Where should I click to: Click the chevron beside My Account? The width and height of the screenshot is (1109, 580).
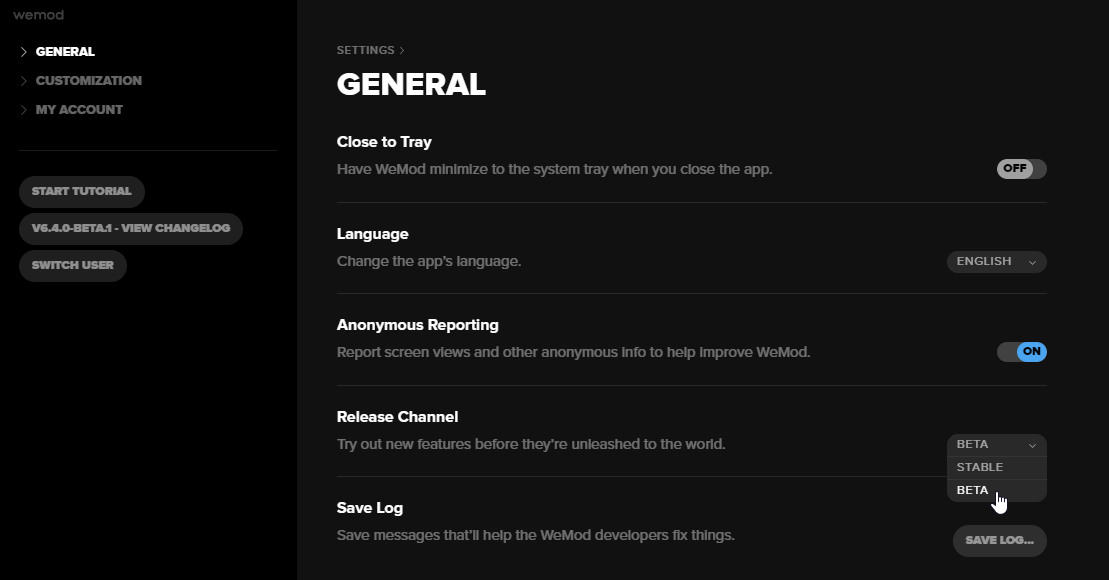click(x=24, y=110)
